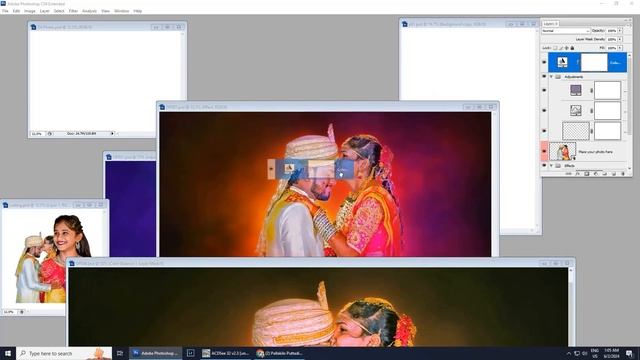Click the top-left document window title icon
This screenshot has height=360, width=640.
[x=33, y=27]
